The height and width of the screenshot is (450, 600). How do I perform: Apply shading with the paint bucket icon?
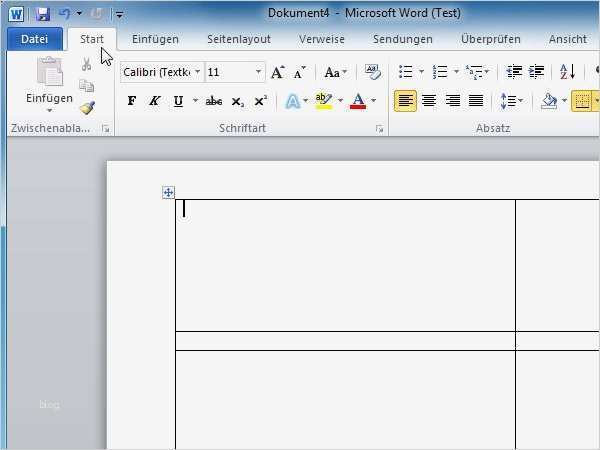click(x=549, y=101)
